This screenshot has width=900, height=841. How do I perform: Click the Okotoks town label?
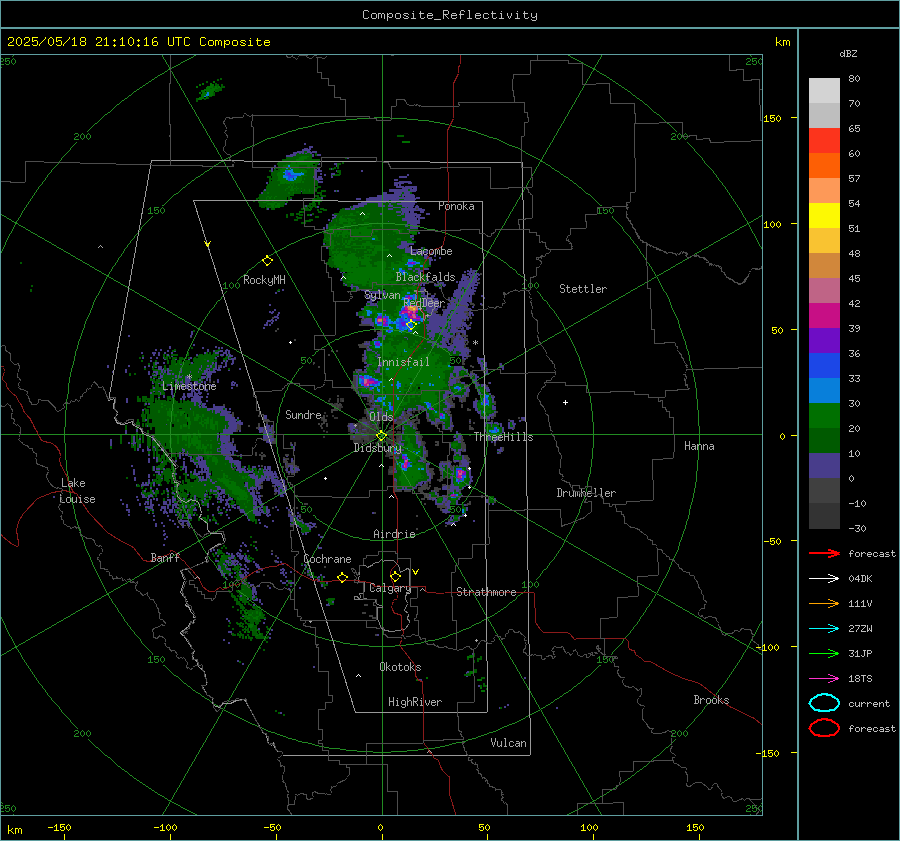(400, 667)
